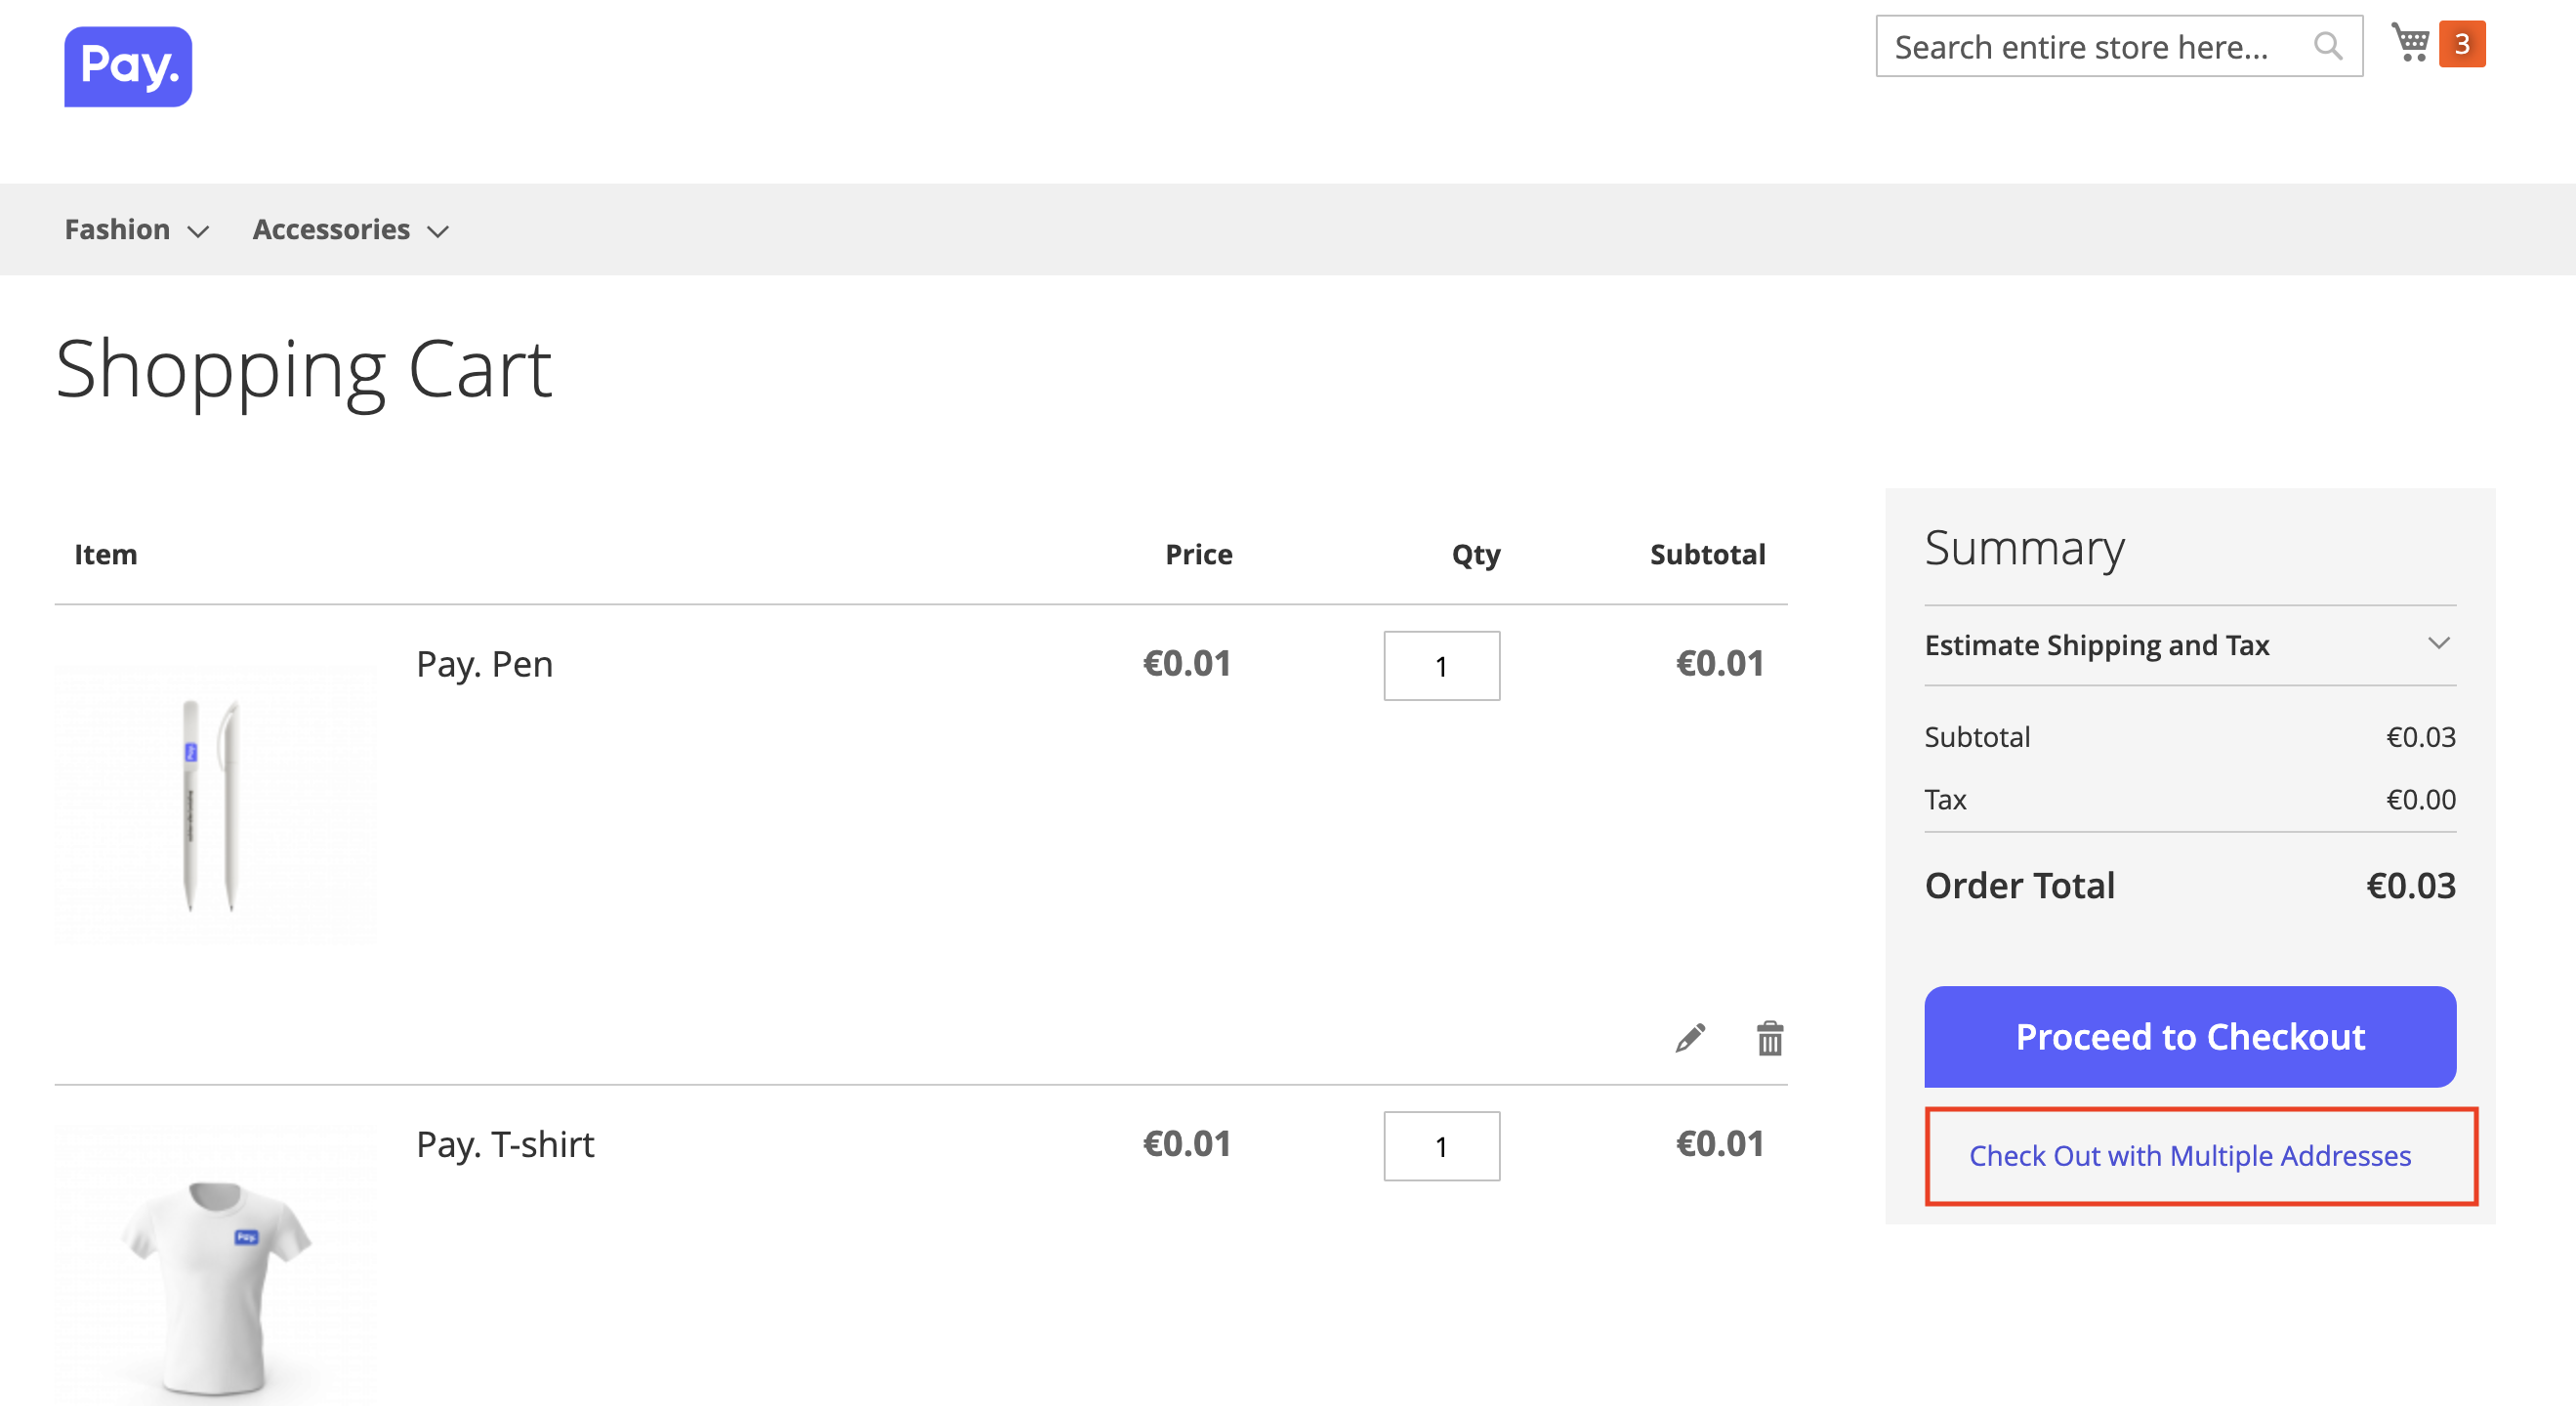Click Proceed to Checkout button
This screenshot has width=2576, height=1406.
pos(2190,1037)
